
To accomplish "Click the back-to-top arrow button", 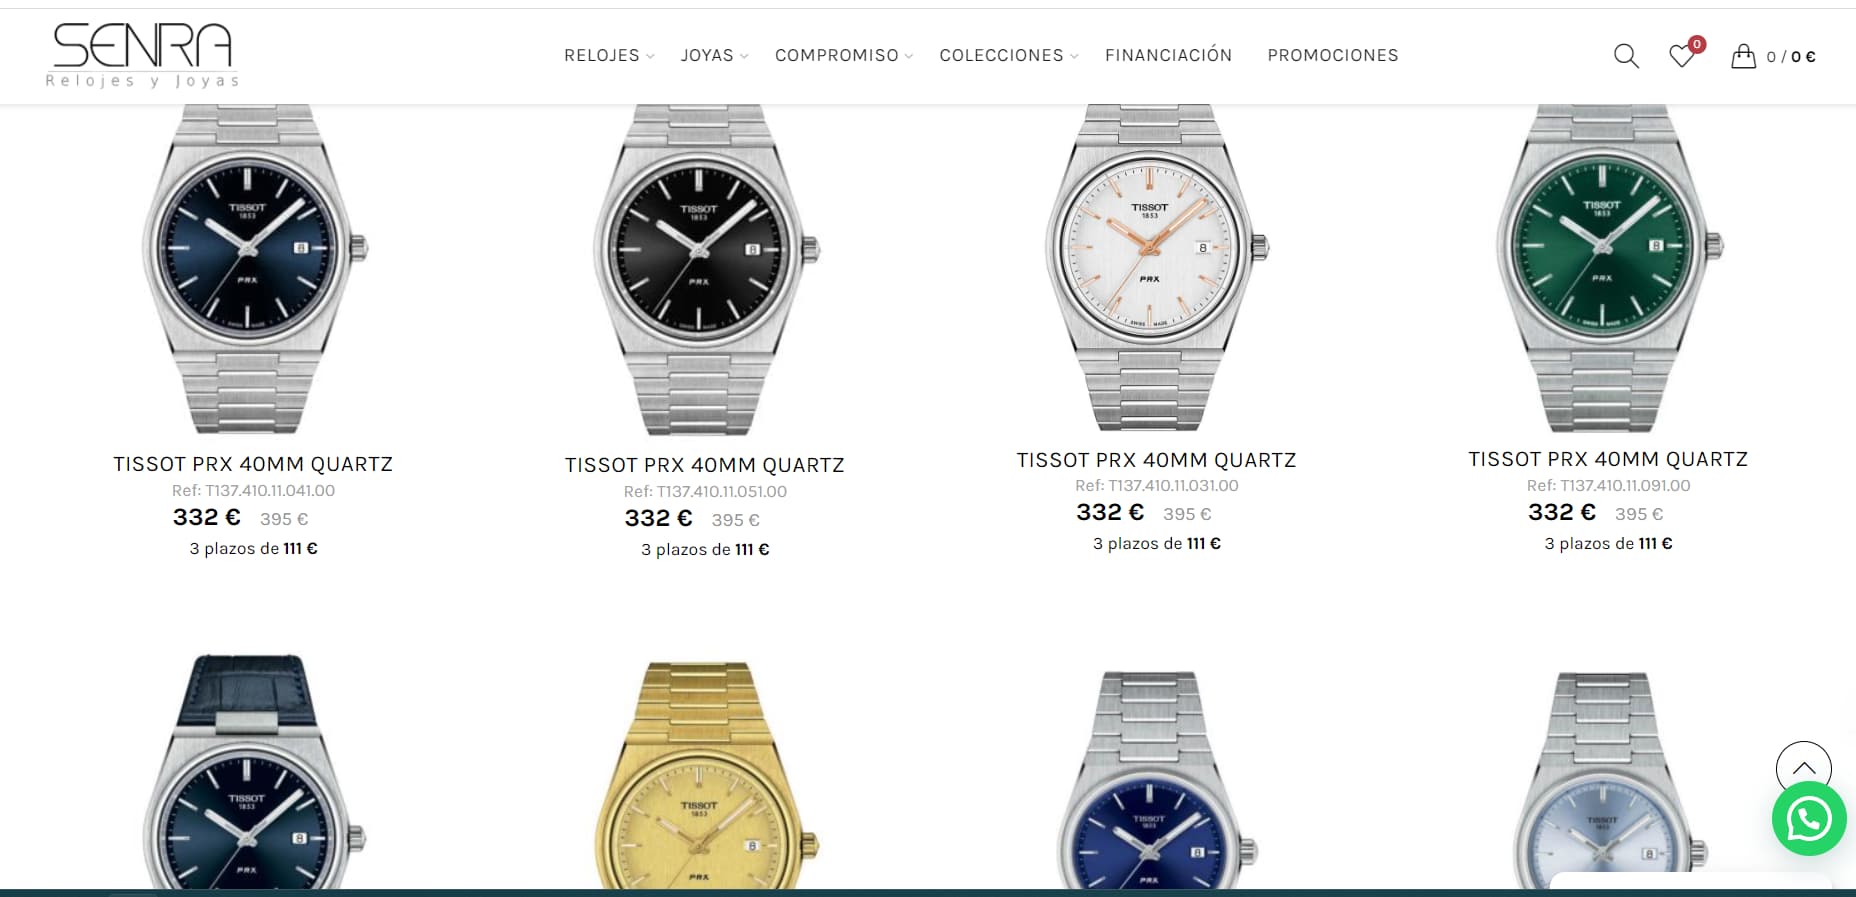I will [1803, 768].
